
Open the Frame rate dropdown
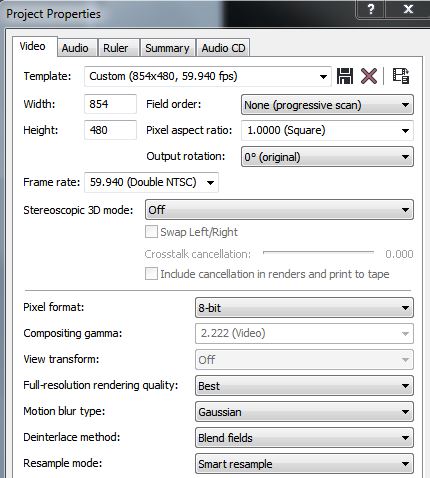151,182
